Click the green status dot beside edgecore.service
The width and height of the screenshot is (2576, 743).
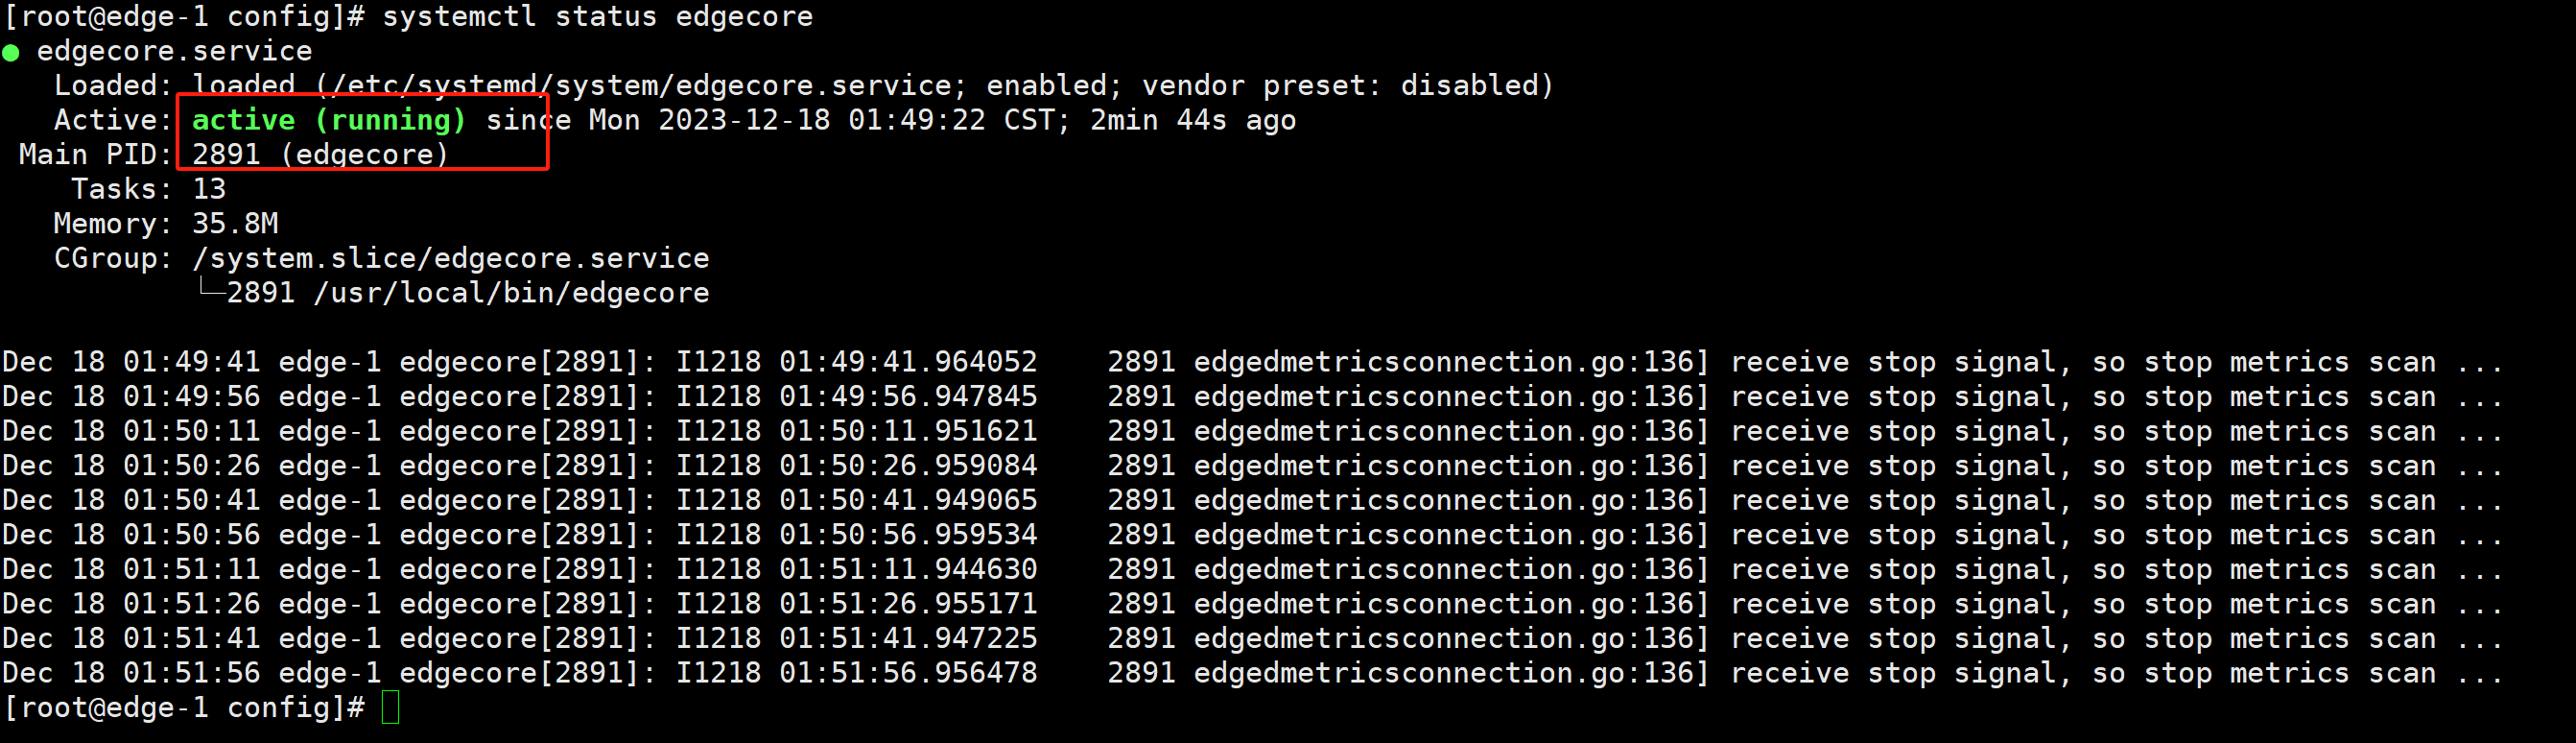[x=11, y=52]
